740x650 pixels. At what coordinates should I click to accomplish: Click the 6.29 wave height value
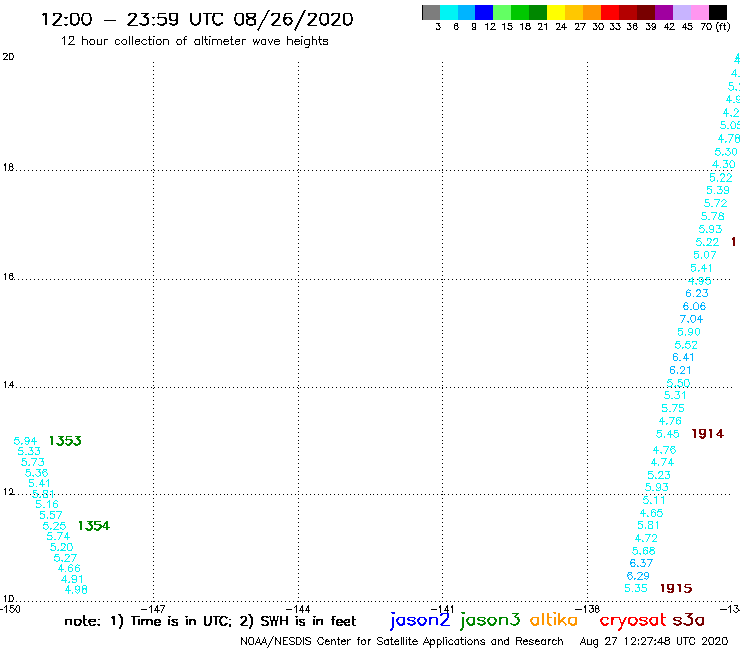pyautogui.click(x=638, y=576)
